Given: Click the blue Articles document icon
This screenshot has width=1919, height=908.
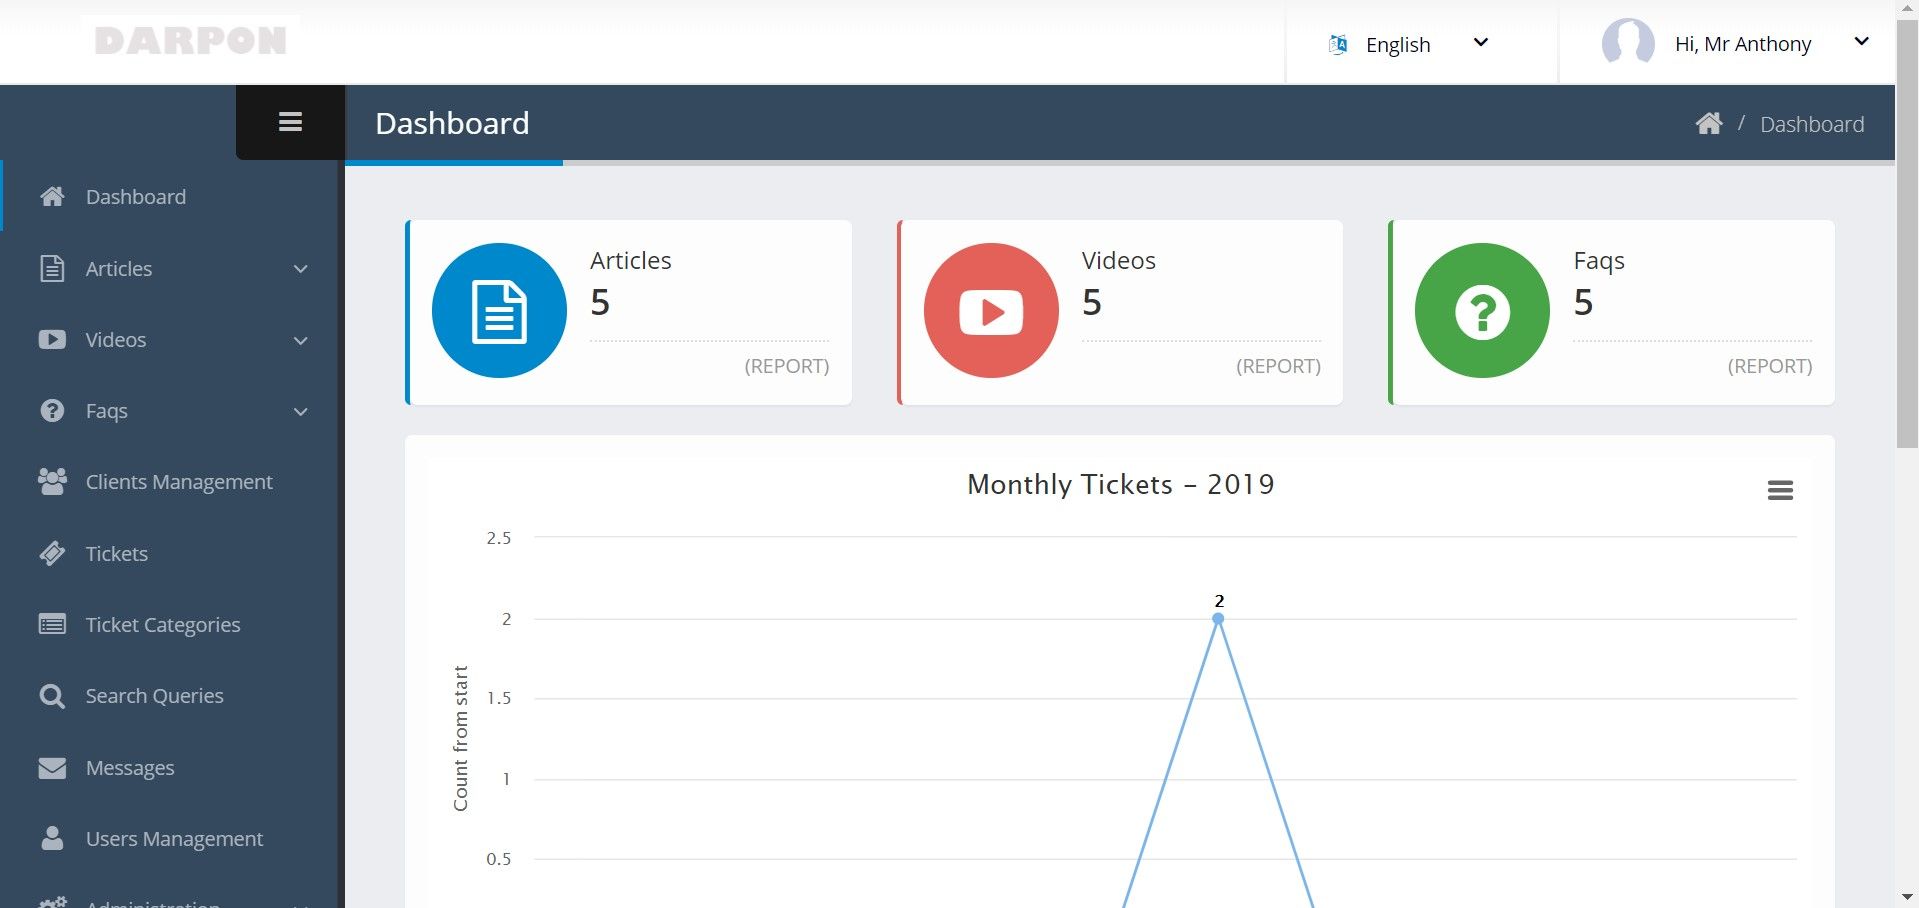Looking at the screenshot, I should pyautogui.click(x=499, y=311).
